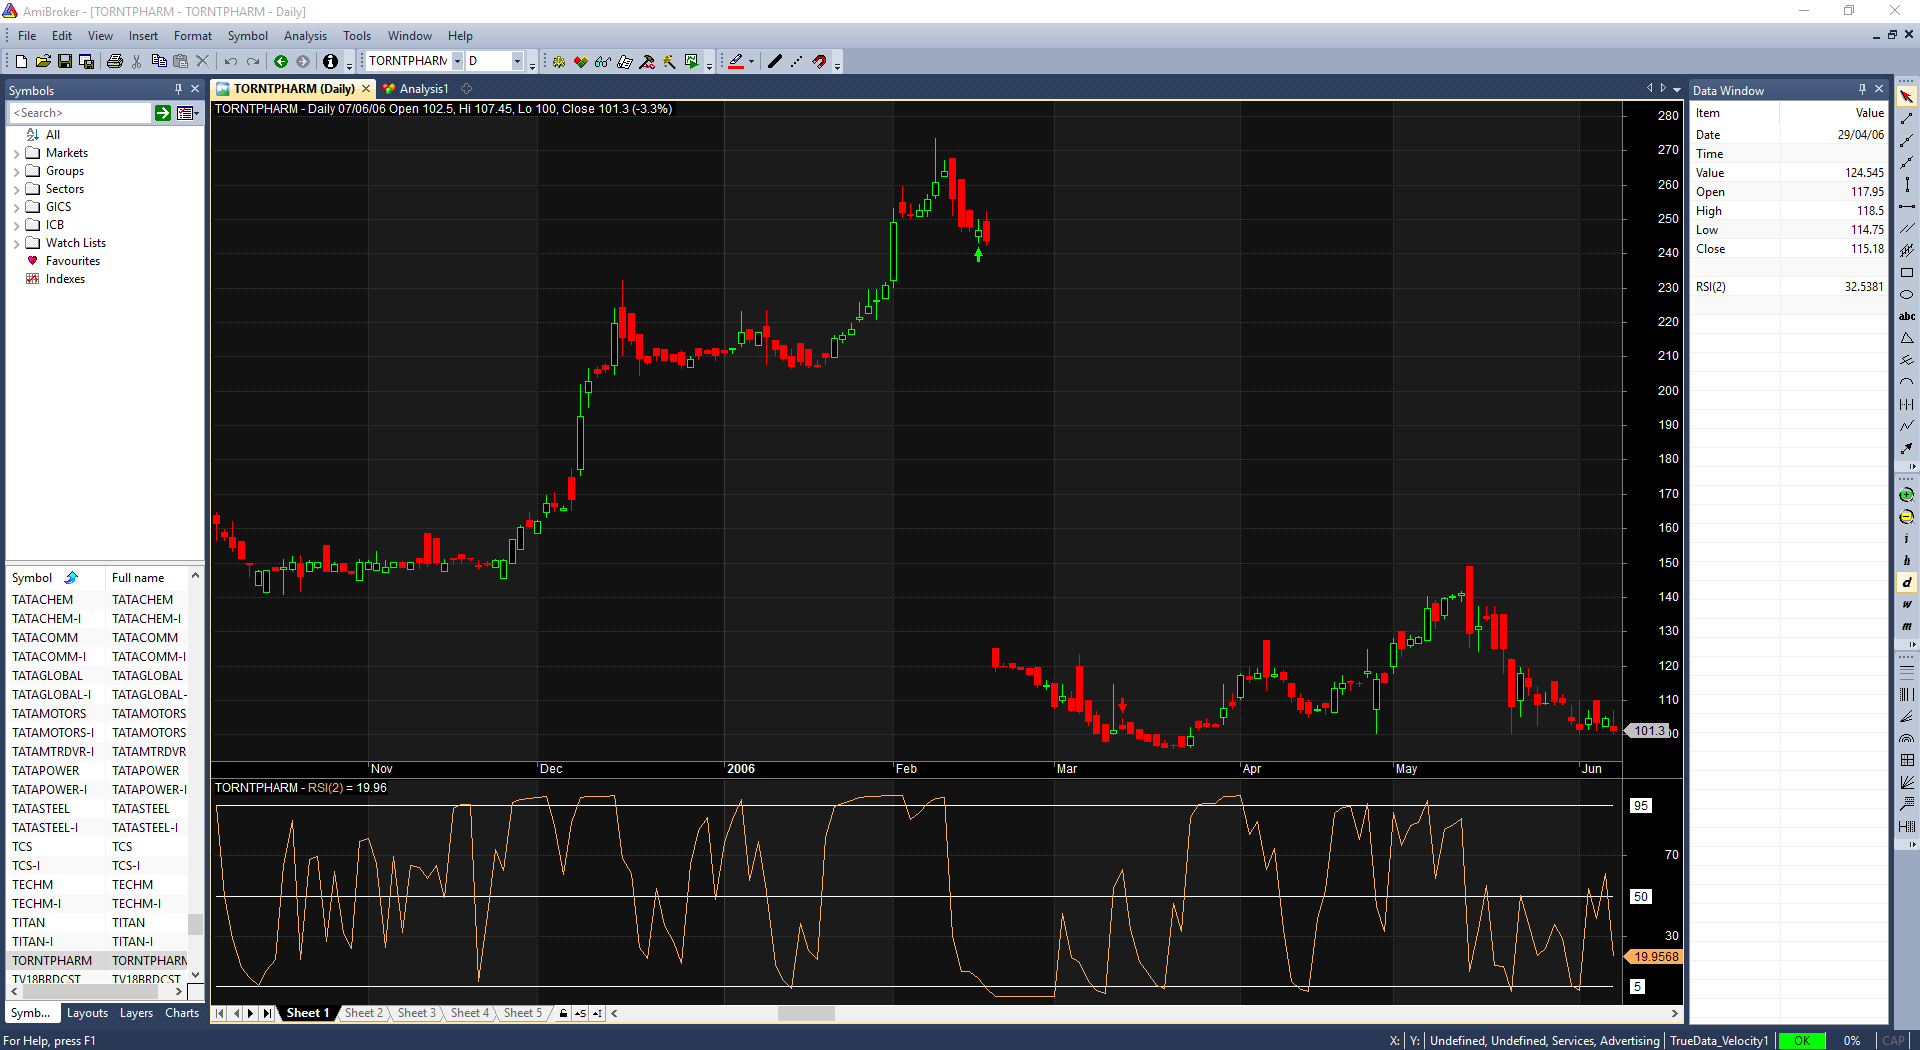Click the green Go arrow beside search
Screen dimensions: 1920x1050
(163, 113)
